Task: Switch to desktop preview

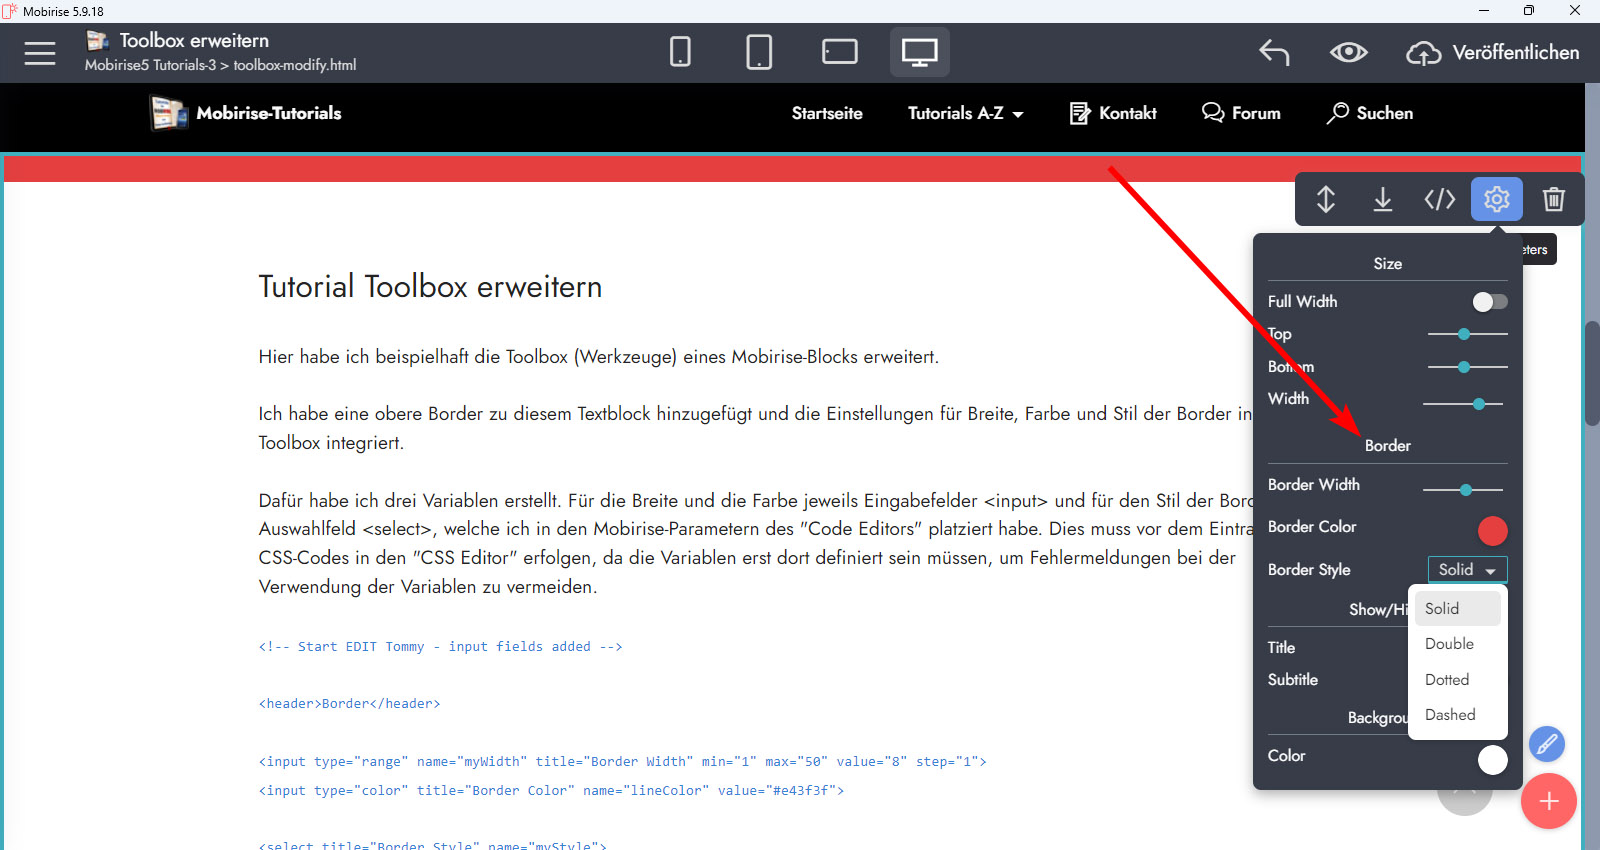Action: pos(919,52)
